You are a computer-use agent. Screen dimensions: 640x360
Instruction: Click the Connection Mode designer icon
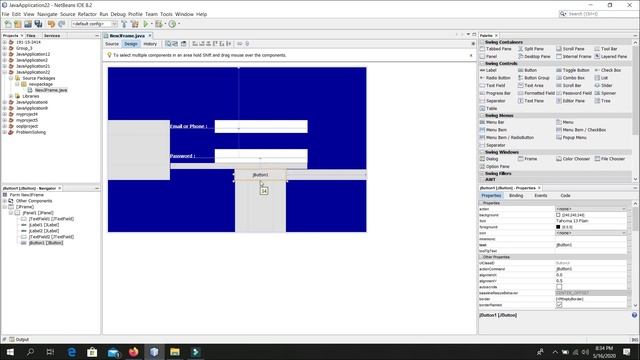[176, 44]
